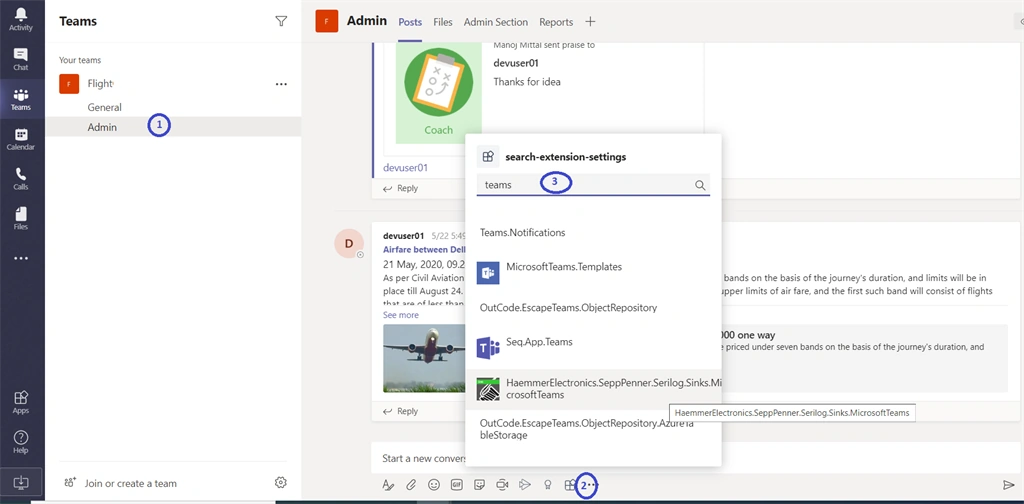Open more compose extensions ellipsis

pyautogui.click(x=590, y=485)
